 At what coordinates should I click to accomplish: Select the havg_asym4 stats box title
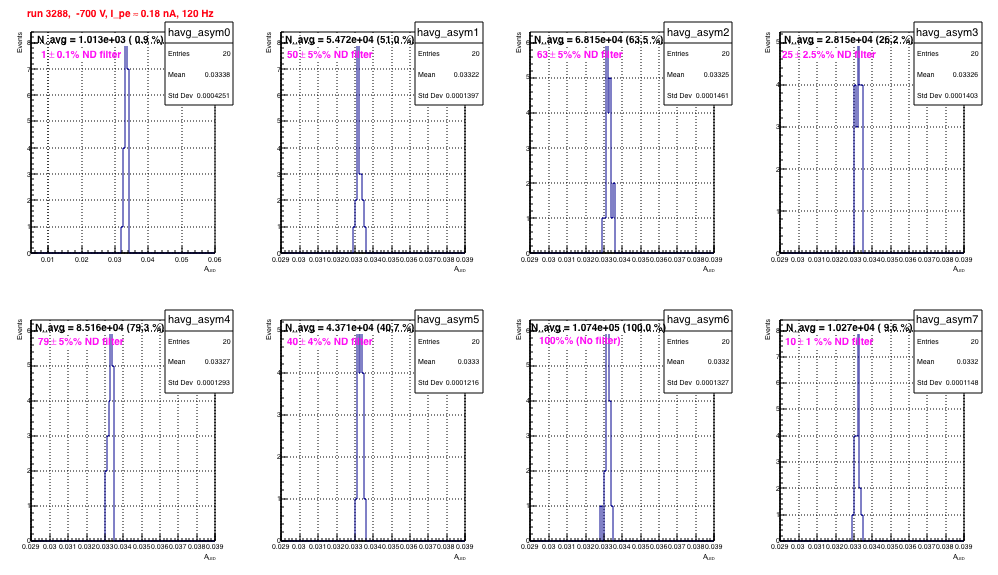[x=199, y=320]
